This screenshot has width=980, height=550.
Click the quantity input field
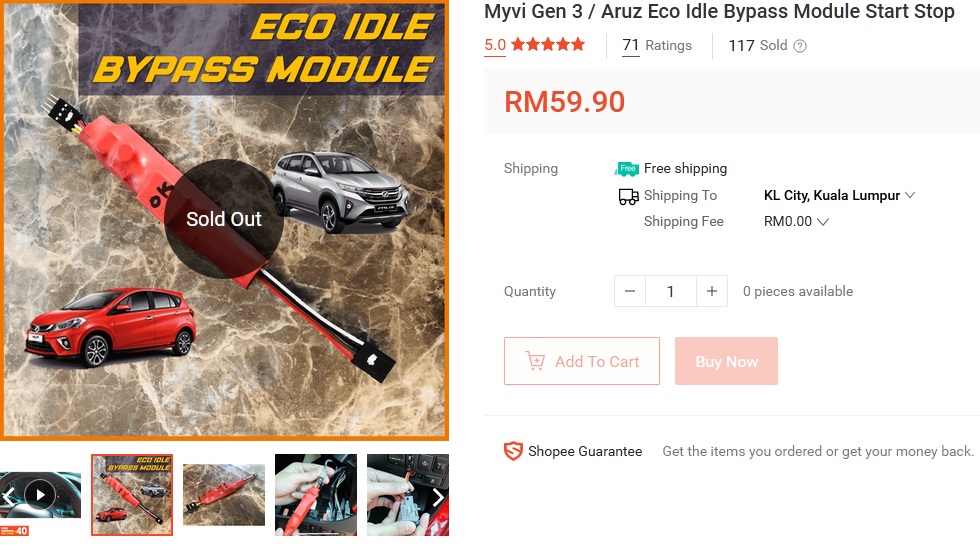[x=671, y=291]
